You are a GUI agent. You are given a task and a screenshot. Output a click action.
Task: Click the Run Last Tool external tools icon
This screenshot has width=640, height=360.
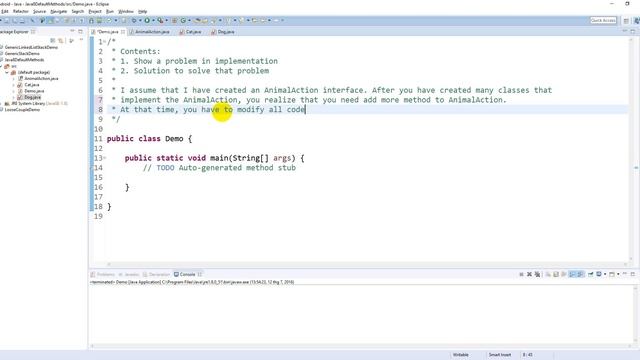click(x=160, y=20)
